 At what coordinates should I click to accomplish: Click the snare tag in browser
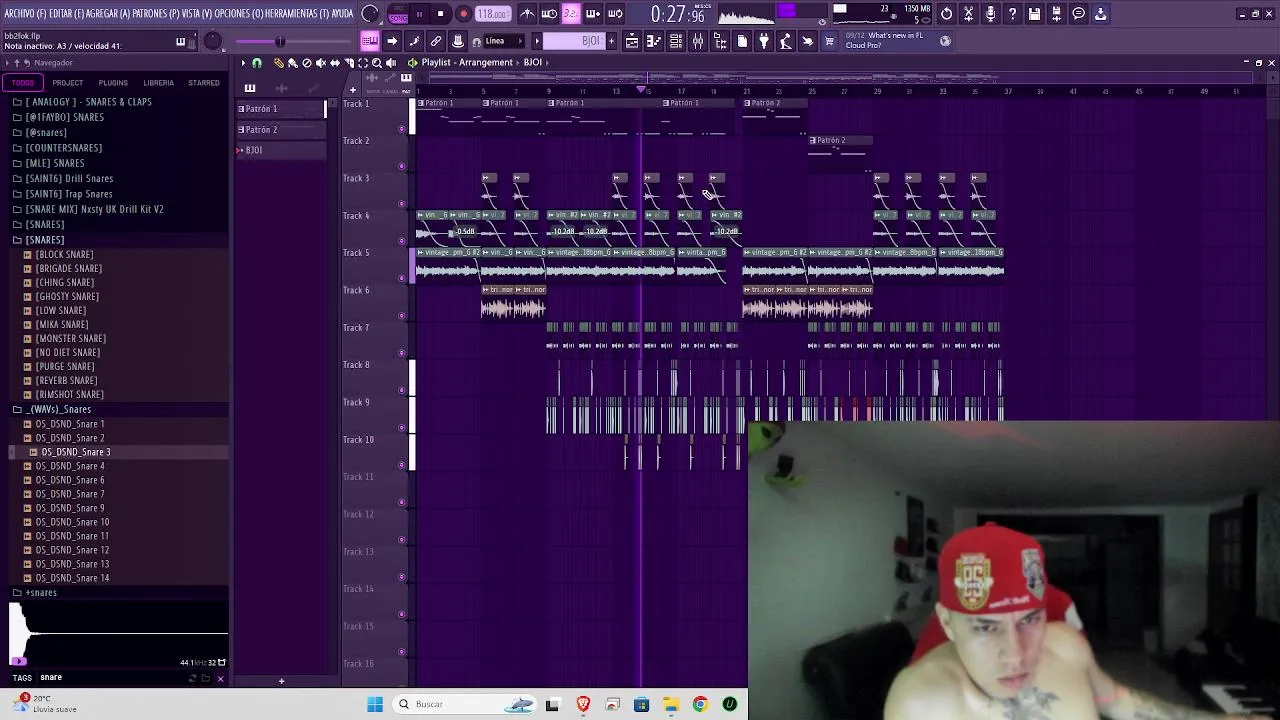click(x=51, y=678)
